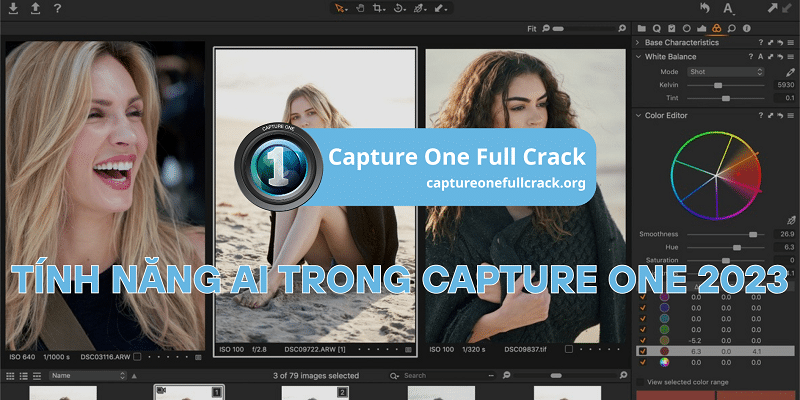Image resolution: width=800 pixels, height=400 pixels.
Task: Open the Quick tool tab marked Q
Action: [657, 29]
